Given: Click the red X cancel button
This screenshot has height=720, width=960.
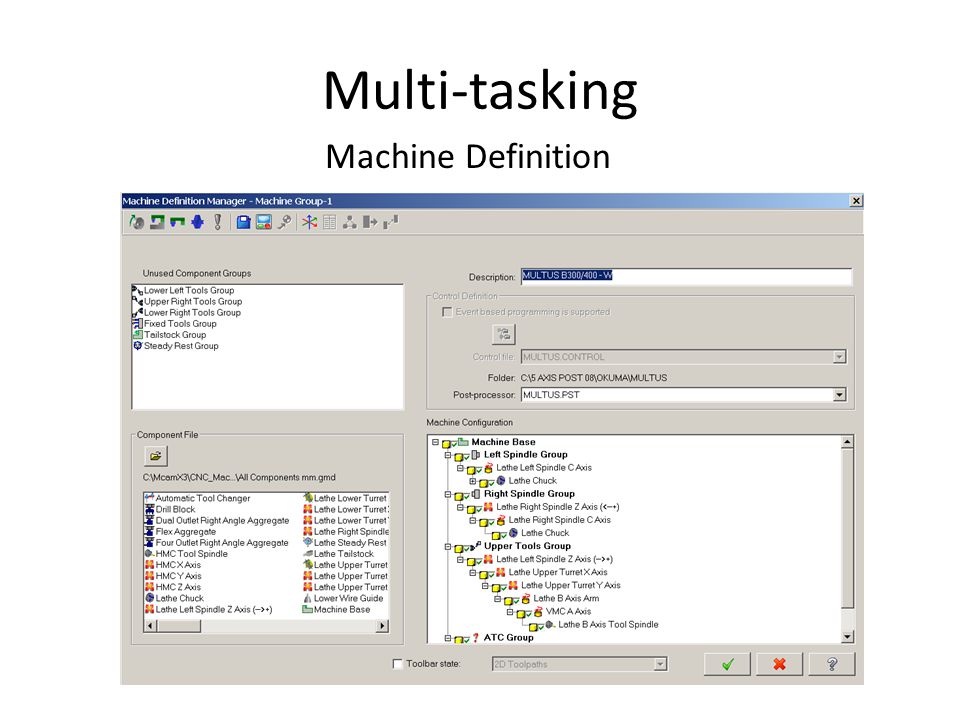Looking at the screenshot, I should pos(779,664).
